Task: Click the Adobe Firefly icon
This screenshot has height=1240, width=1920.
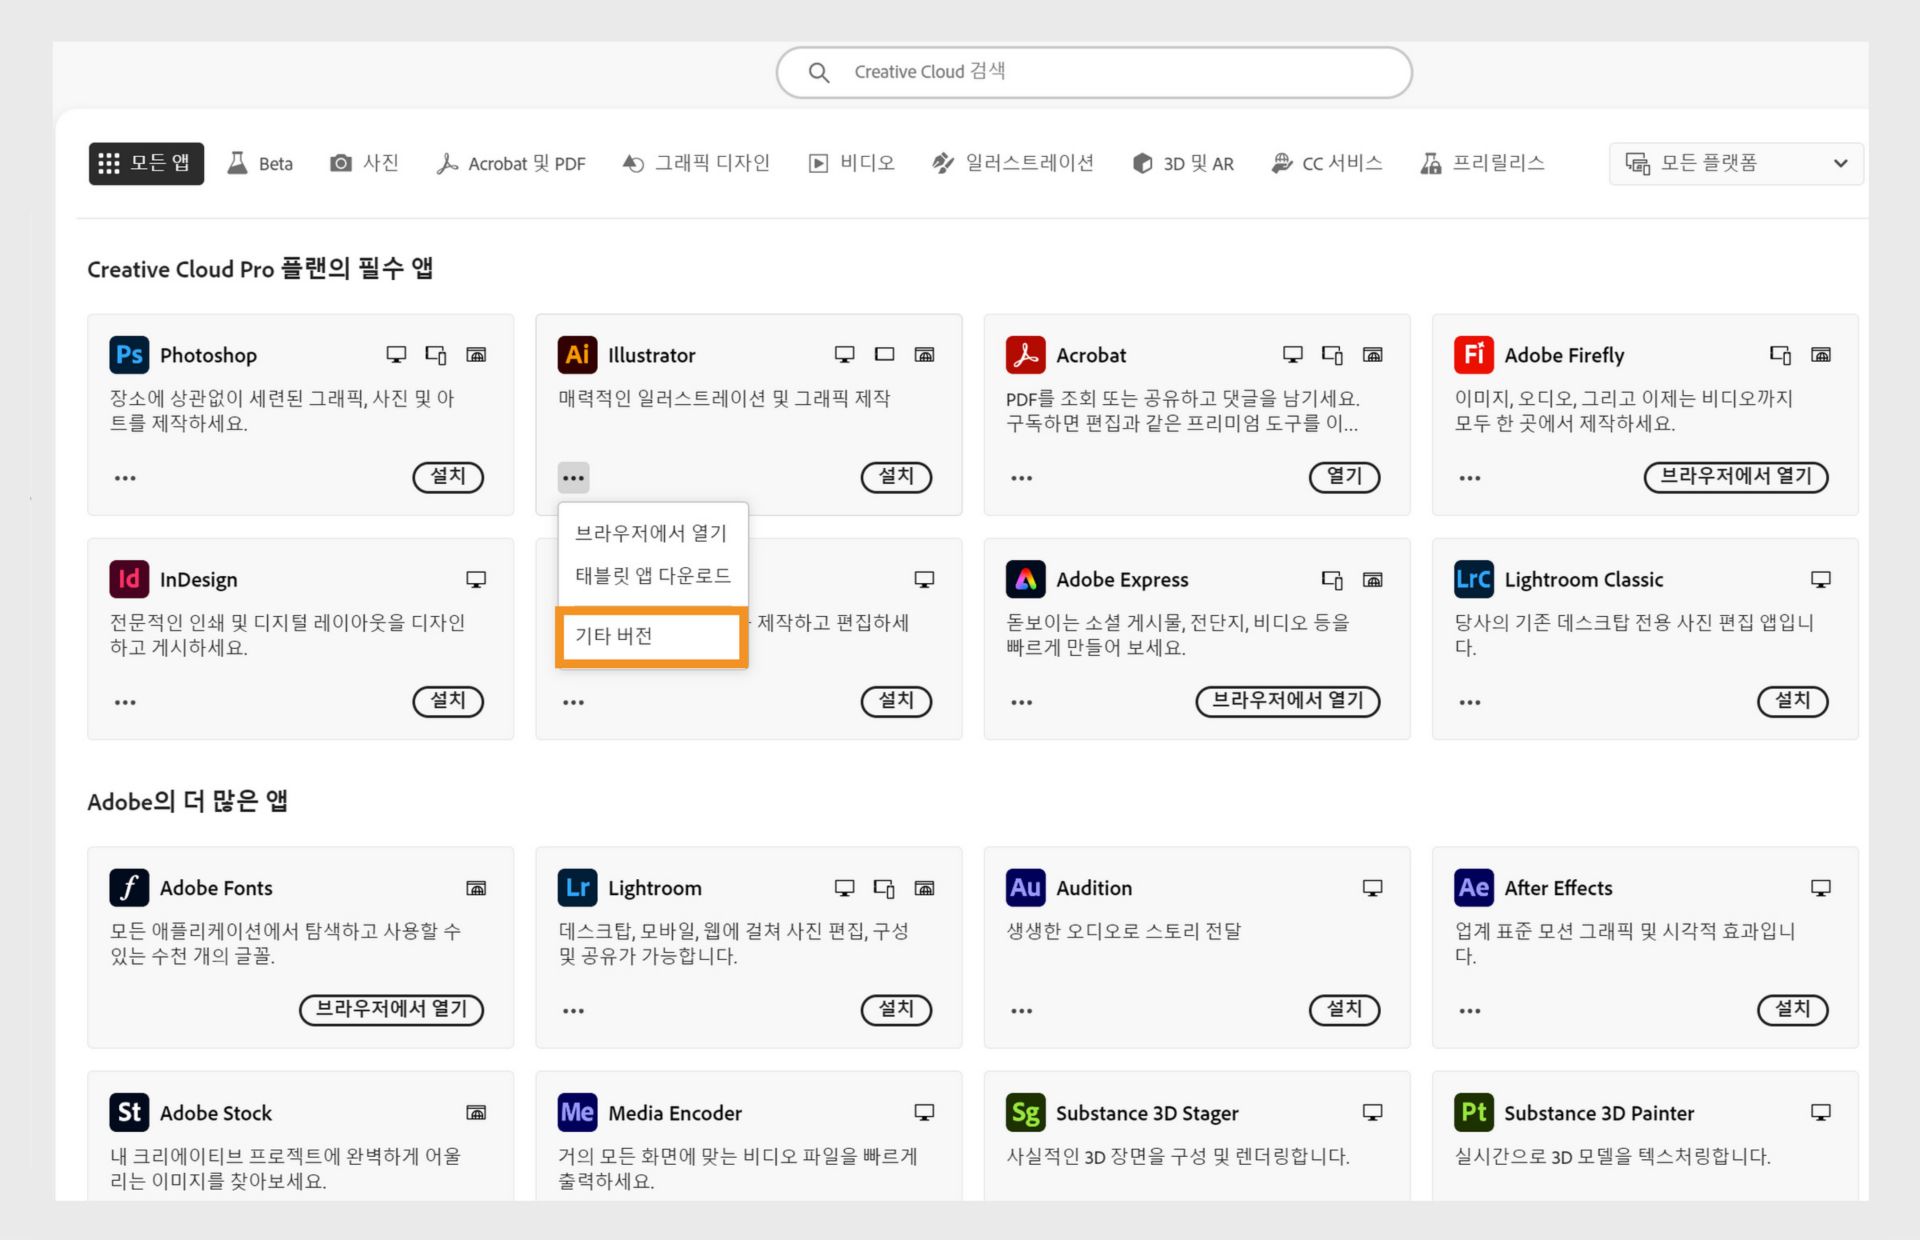Action: [x=1473, y=355]
